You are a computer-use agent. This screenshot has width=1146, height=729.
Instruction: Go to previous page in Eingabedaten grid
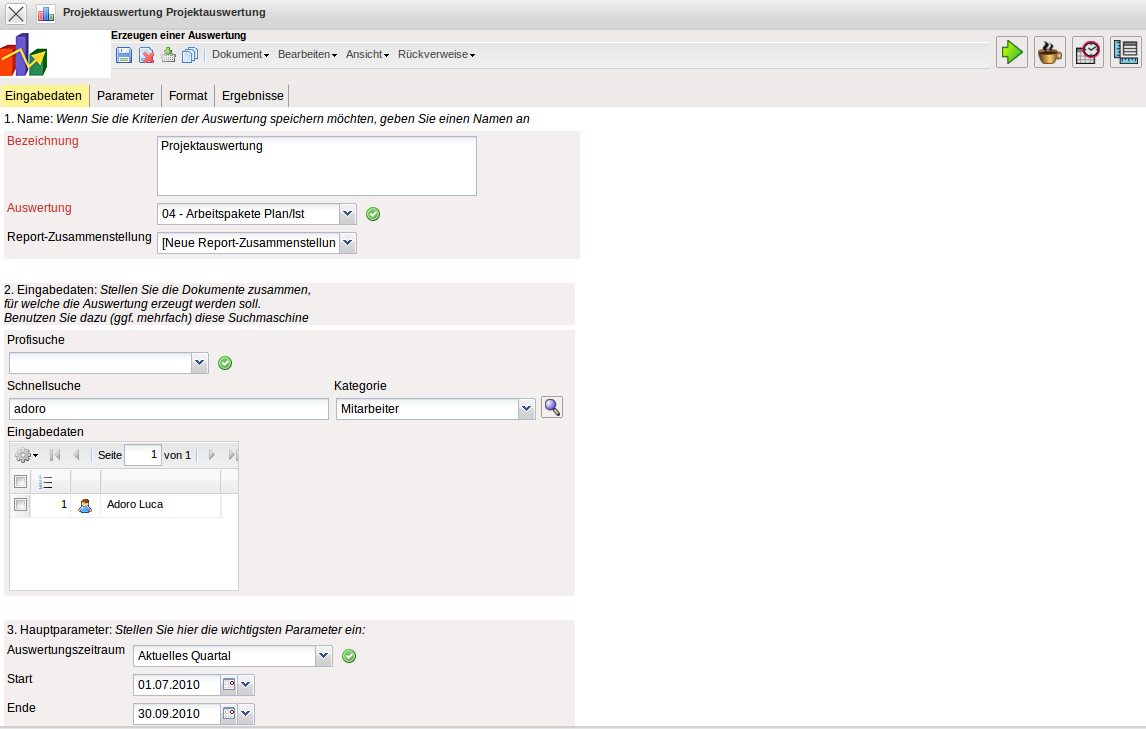76,455
